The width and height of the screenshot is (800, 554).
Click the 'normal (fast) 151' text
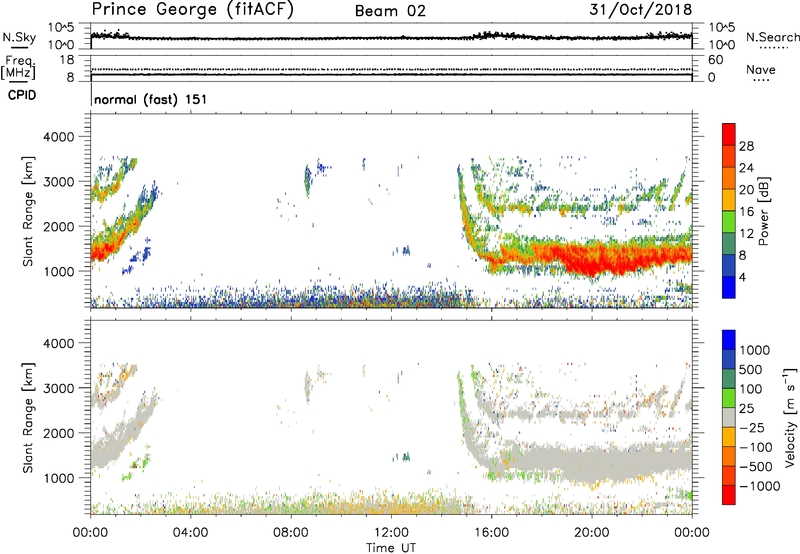151,99
